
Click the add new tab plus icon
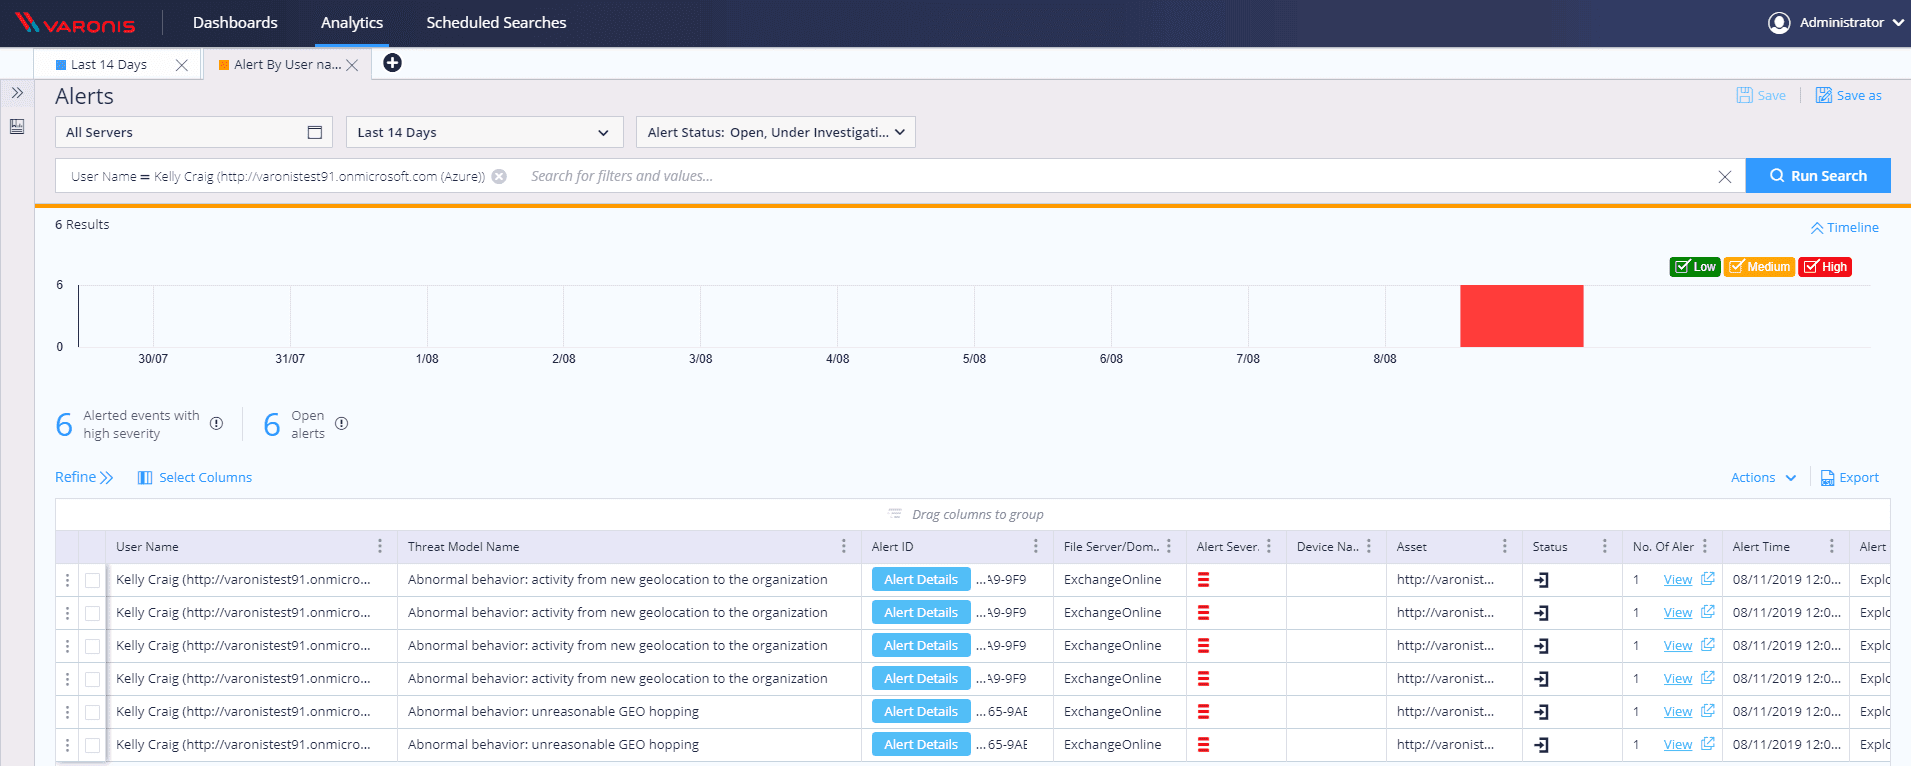[393, 63]
